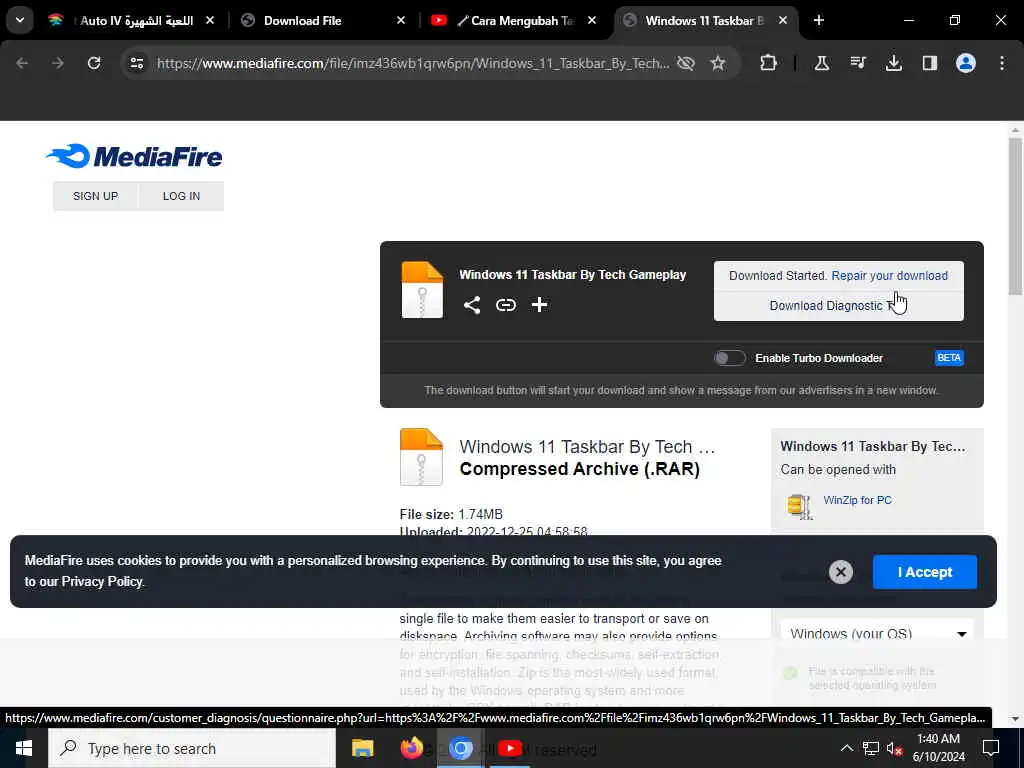Open the notification center icon
Image resolution: width=1024 pixels, height=768 pixels.
(x=991, y=748)
